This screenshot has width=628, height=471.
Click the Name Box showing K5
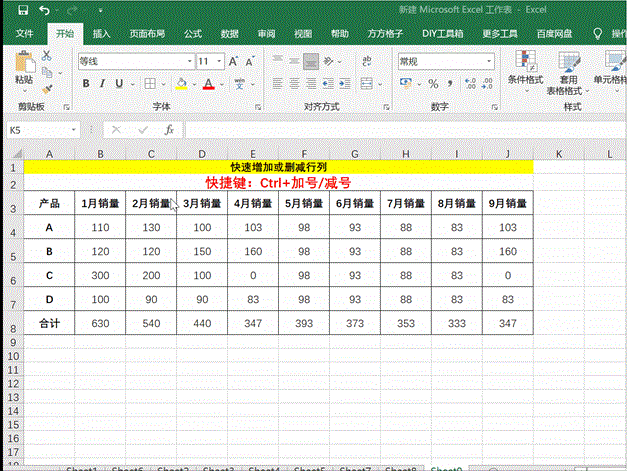[x=38, y=130]
